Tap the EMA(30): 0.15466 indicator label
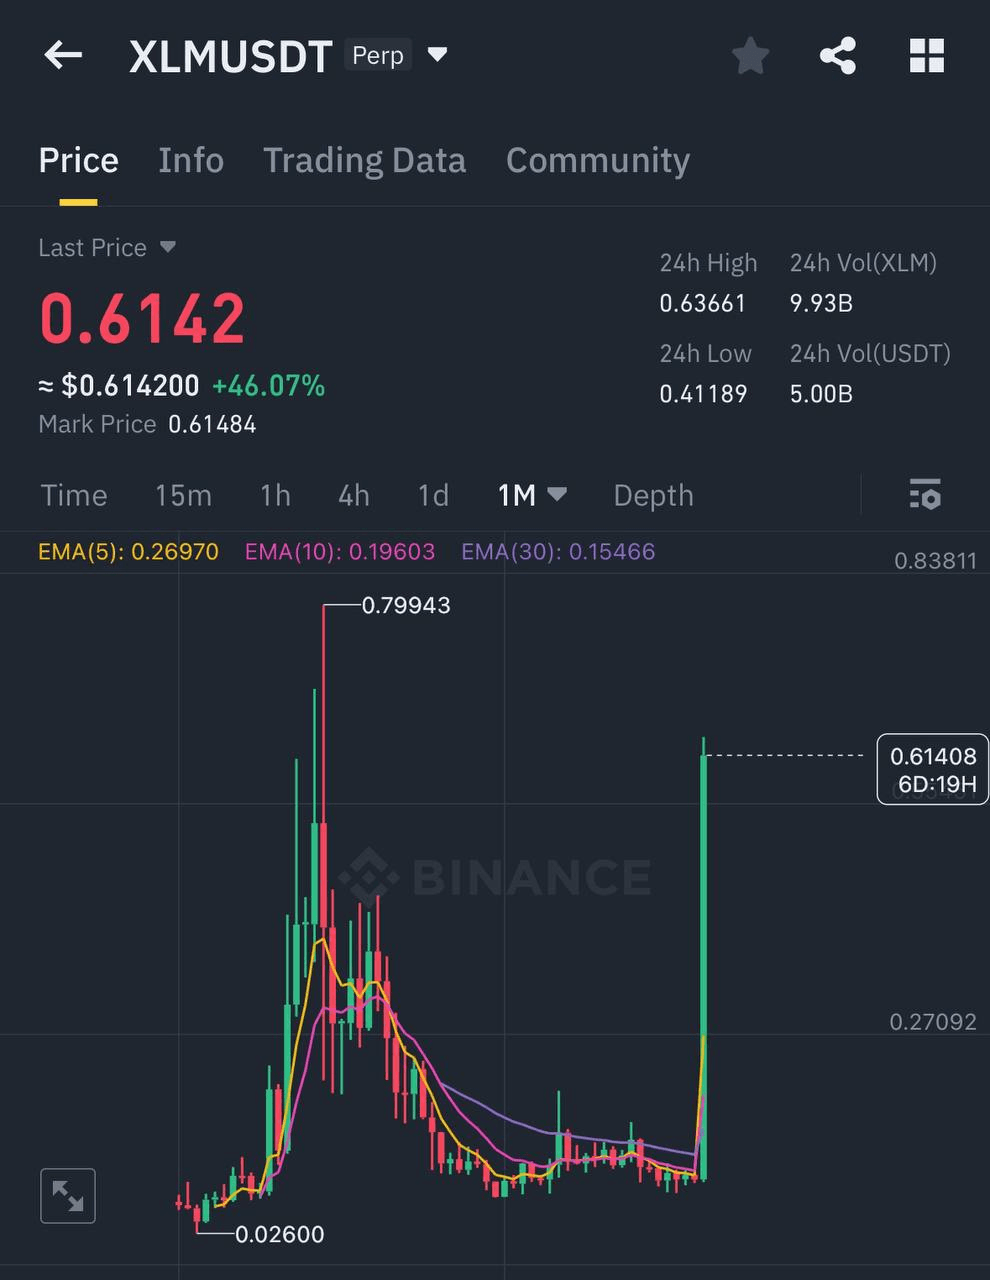 (x=558, y=551)
